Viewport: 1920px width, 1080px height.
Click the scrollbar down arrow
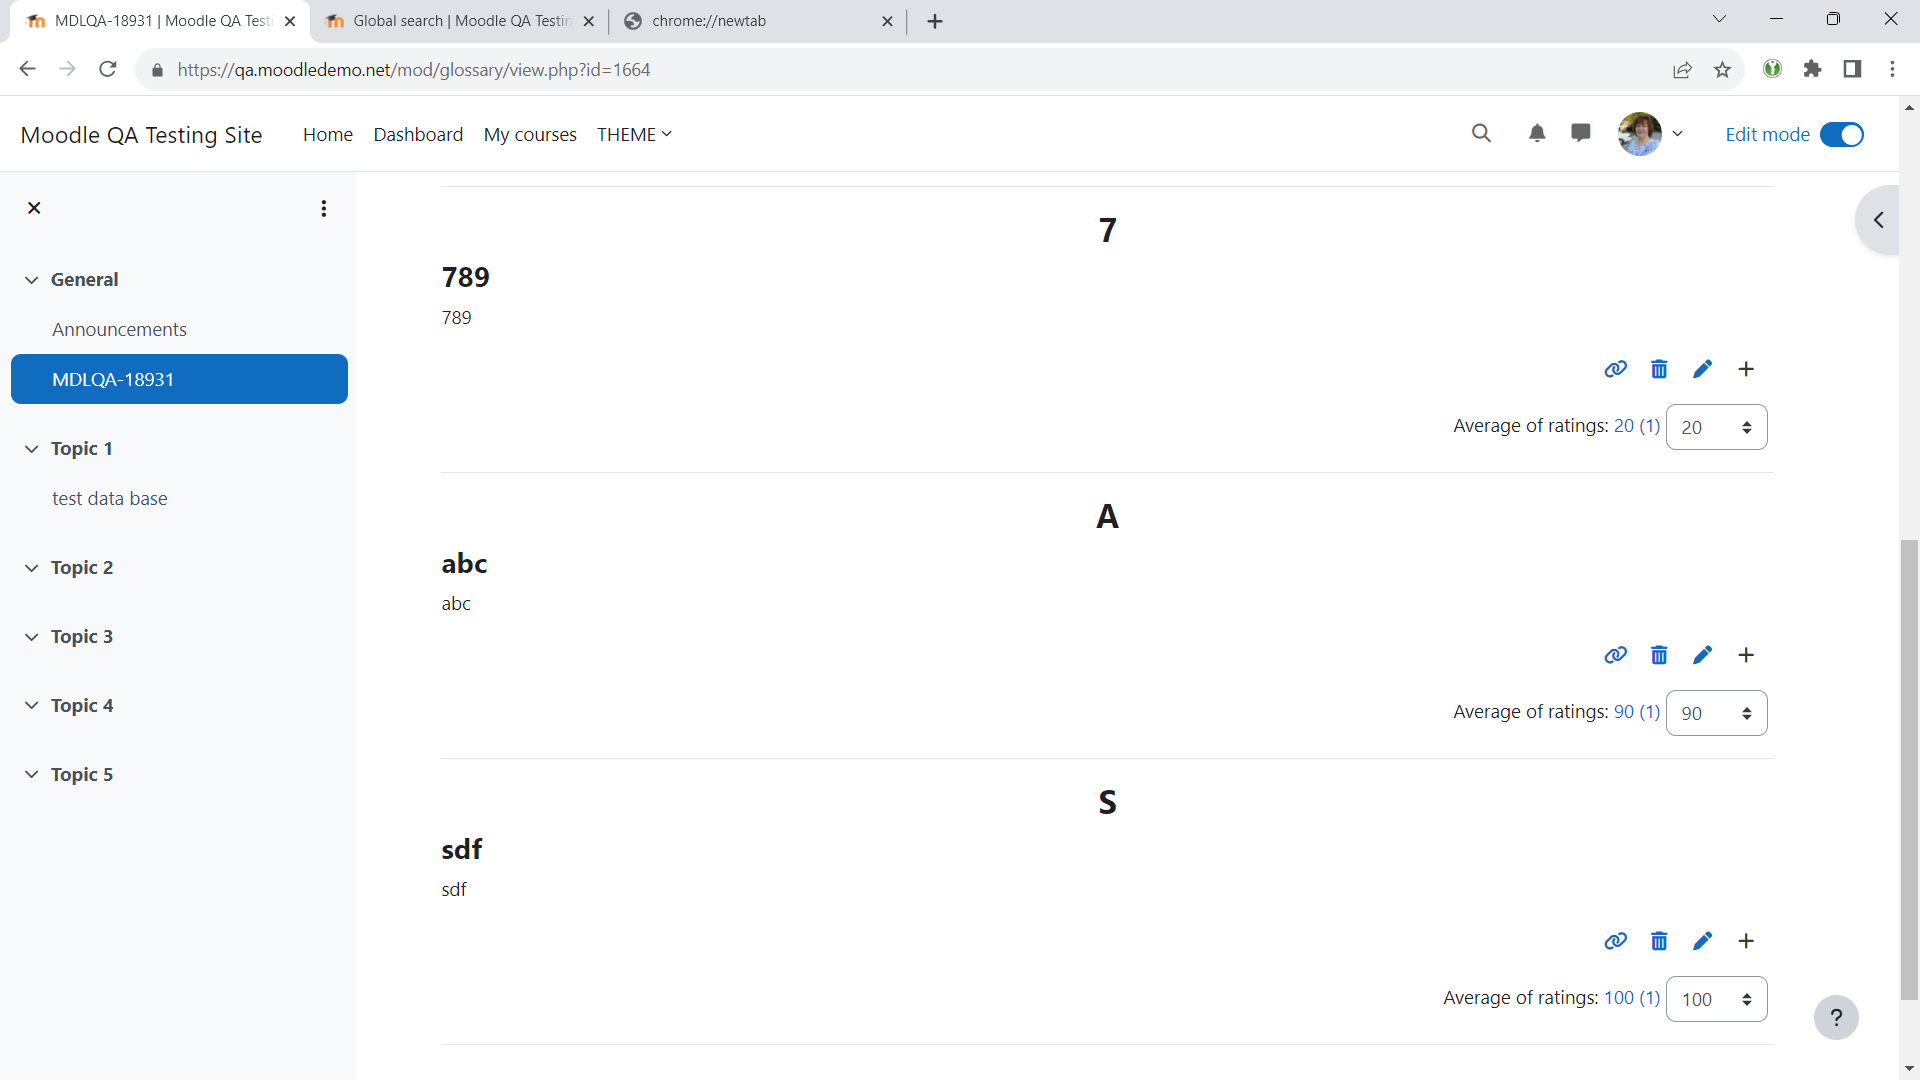coord(1909,1069)
